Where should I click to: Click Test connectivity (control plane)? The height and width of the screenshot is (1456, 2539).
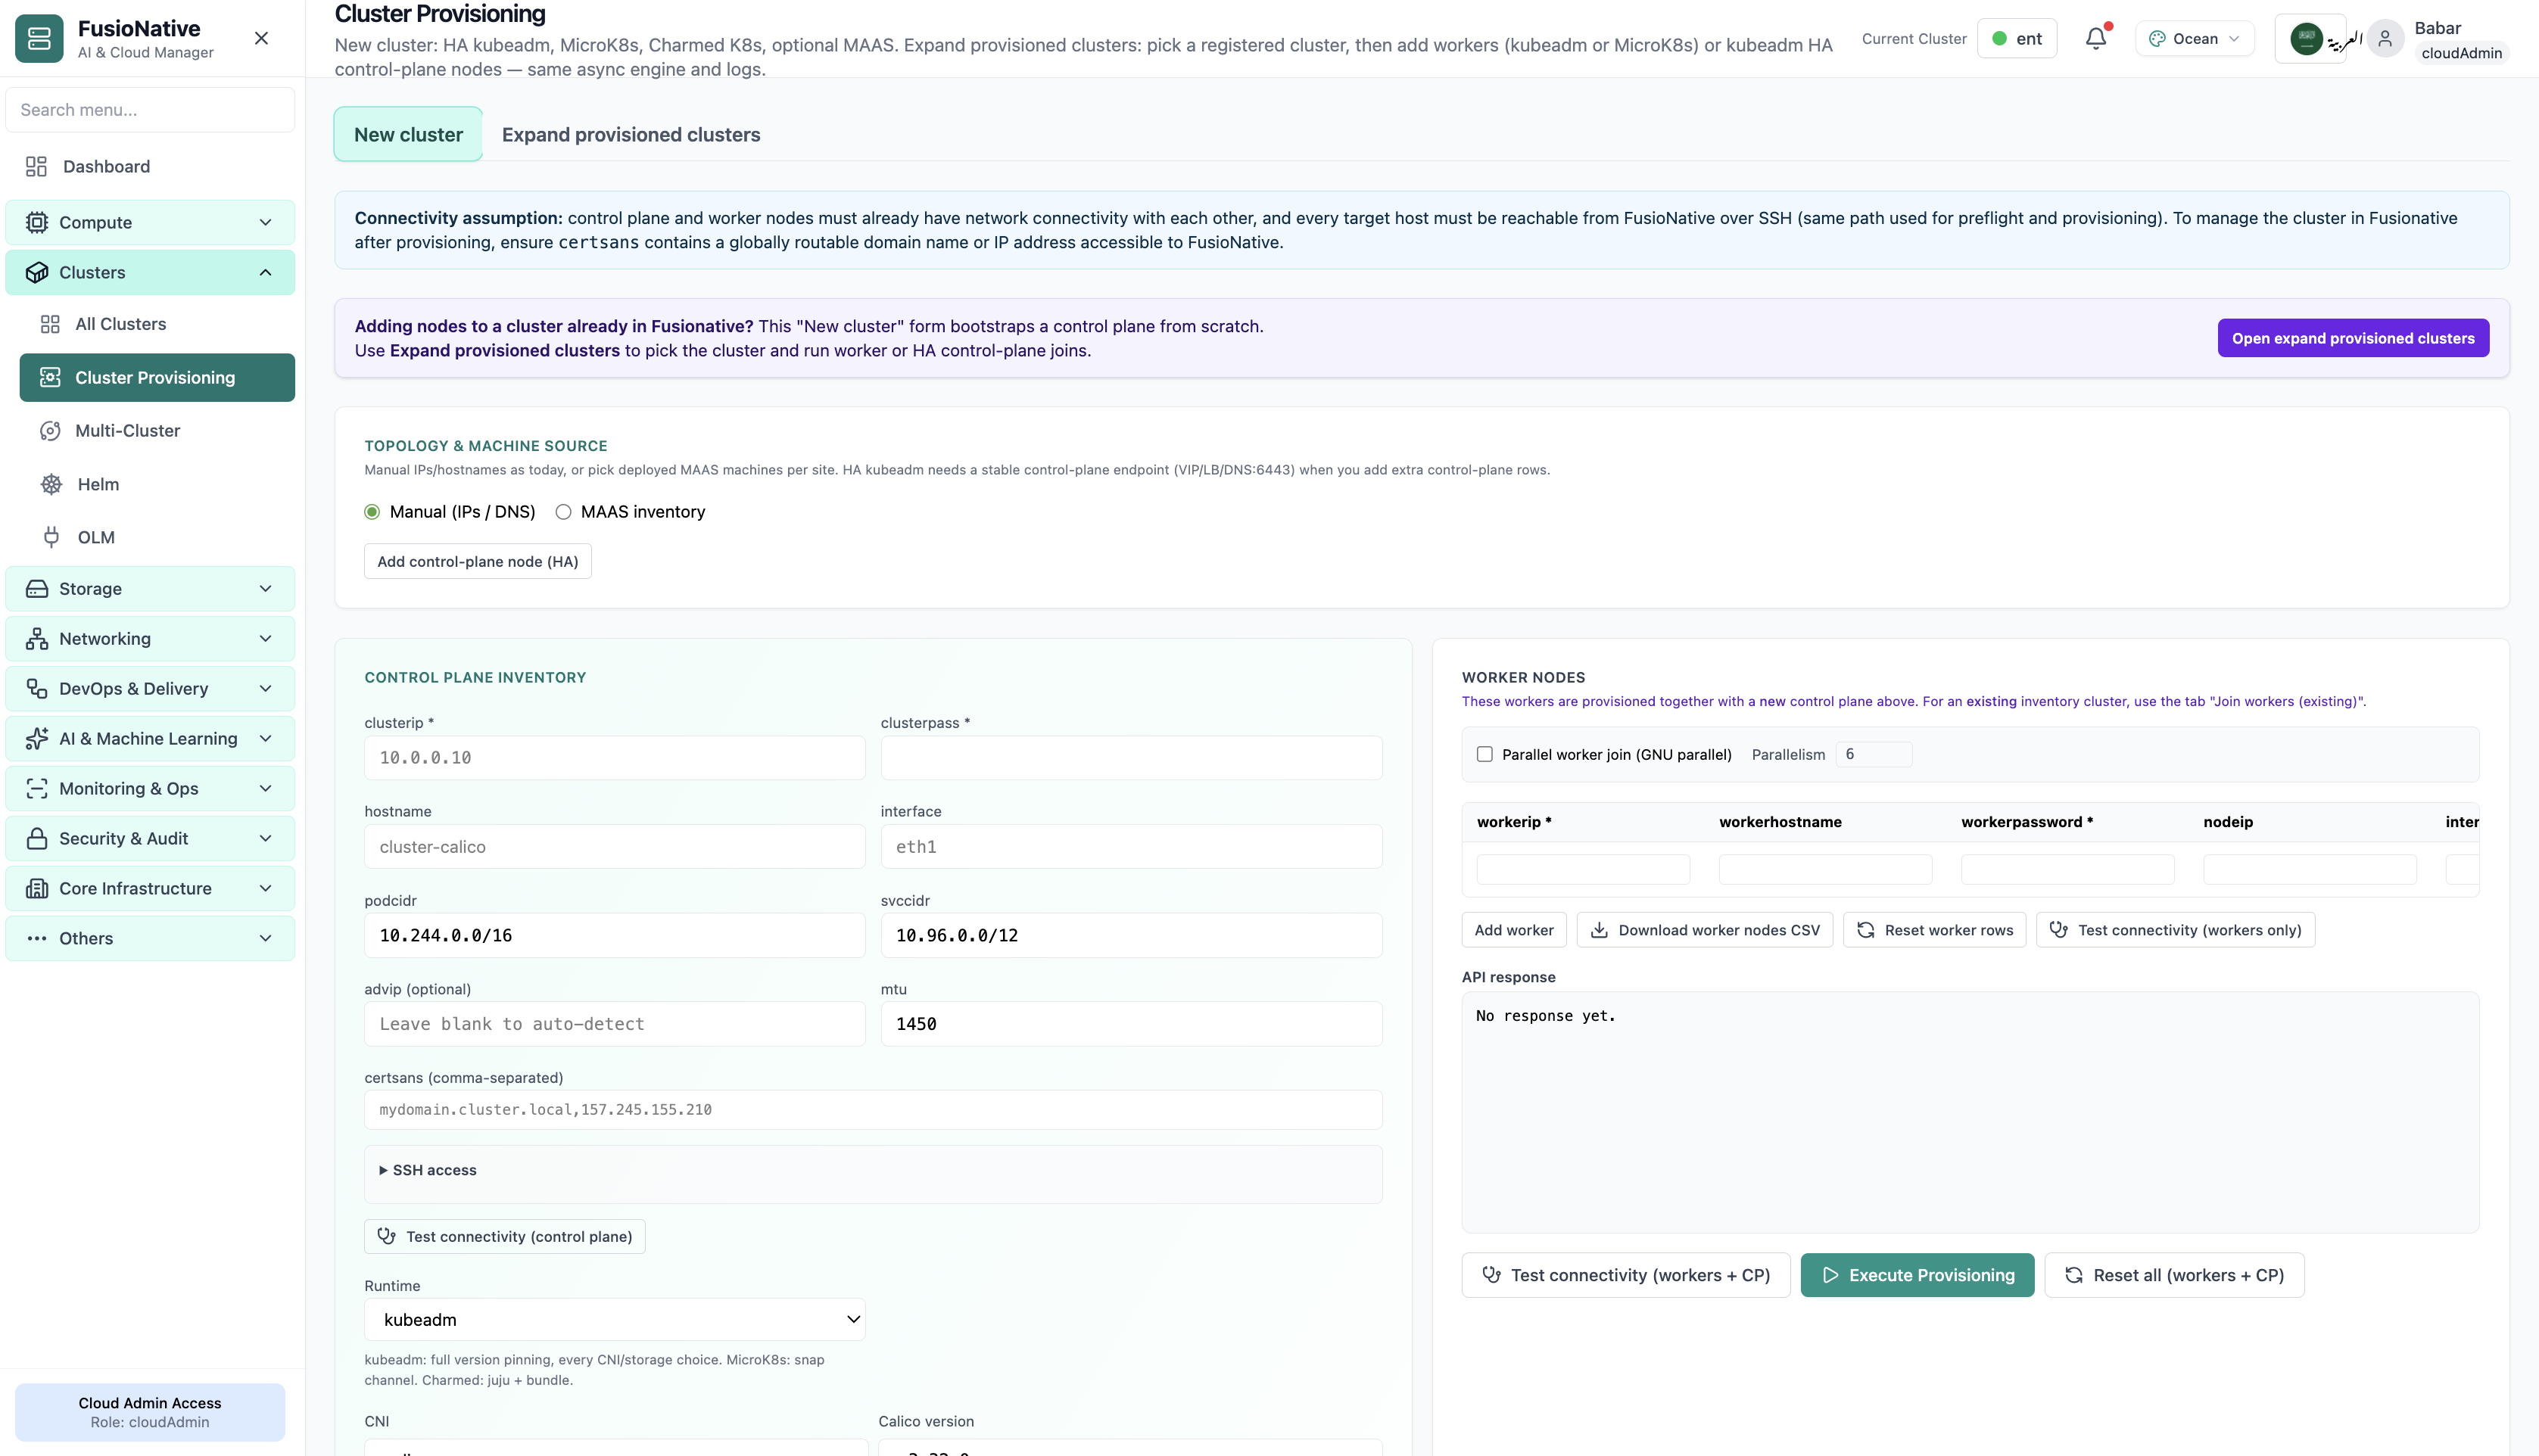(505, 1236)
